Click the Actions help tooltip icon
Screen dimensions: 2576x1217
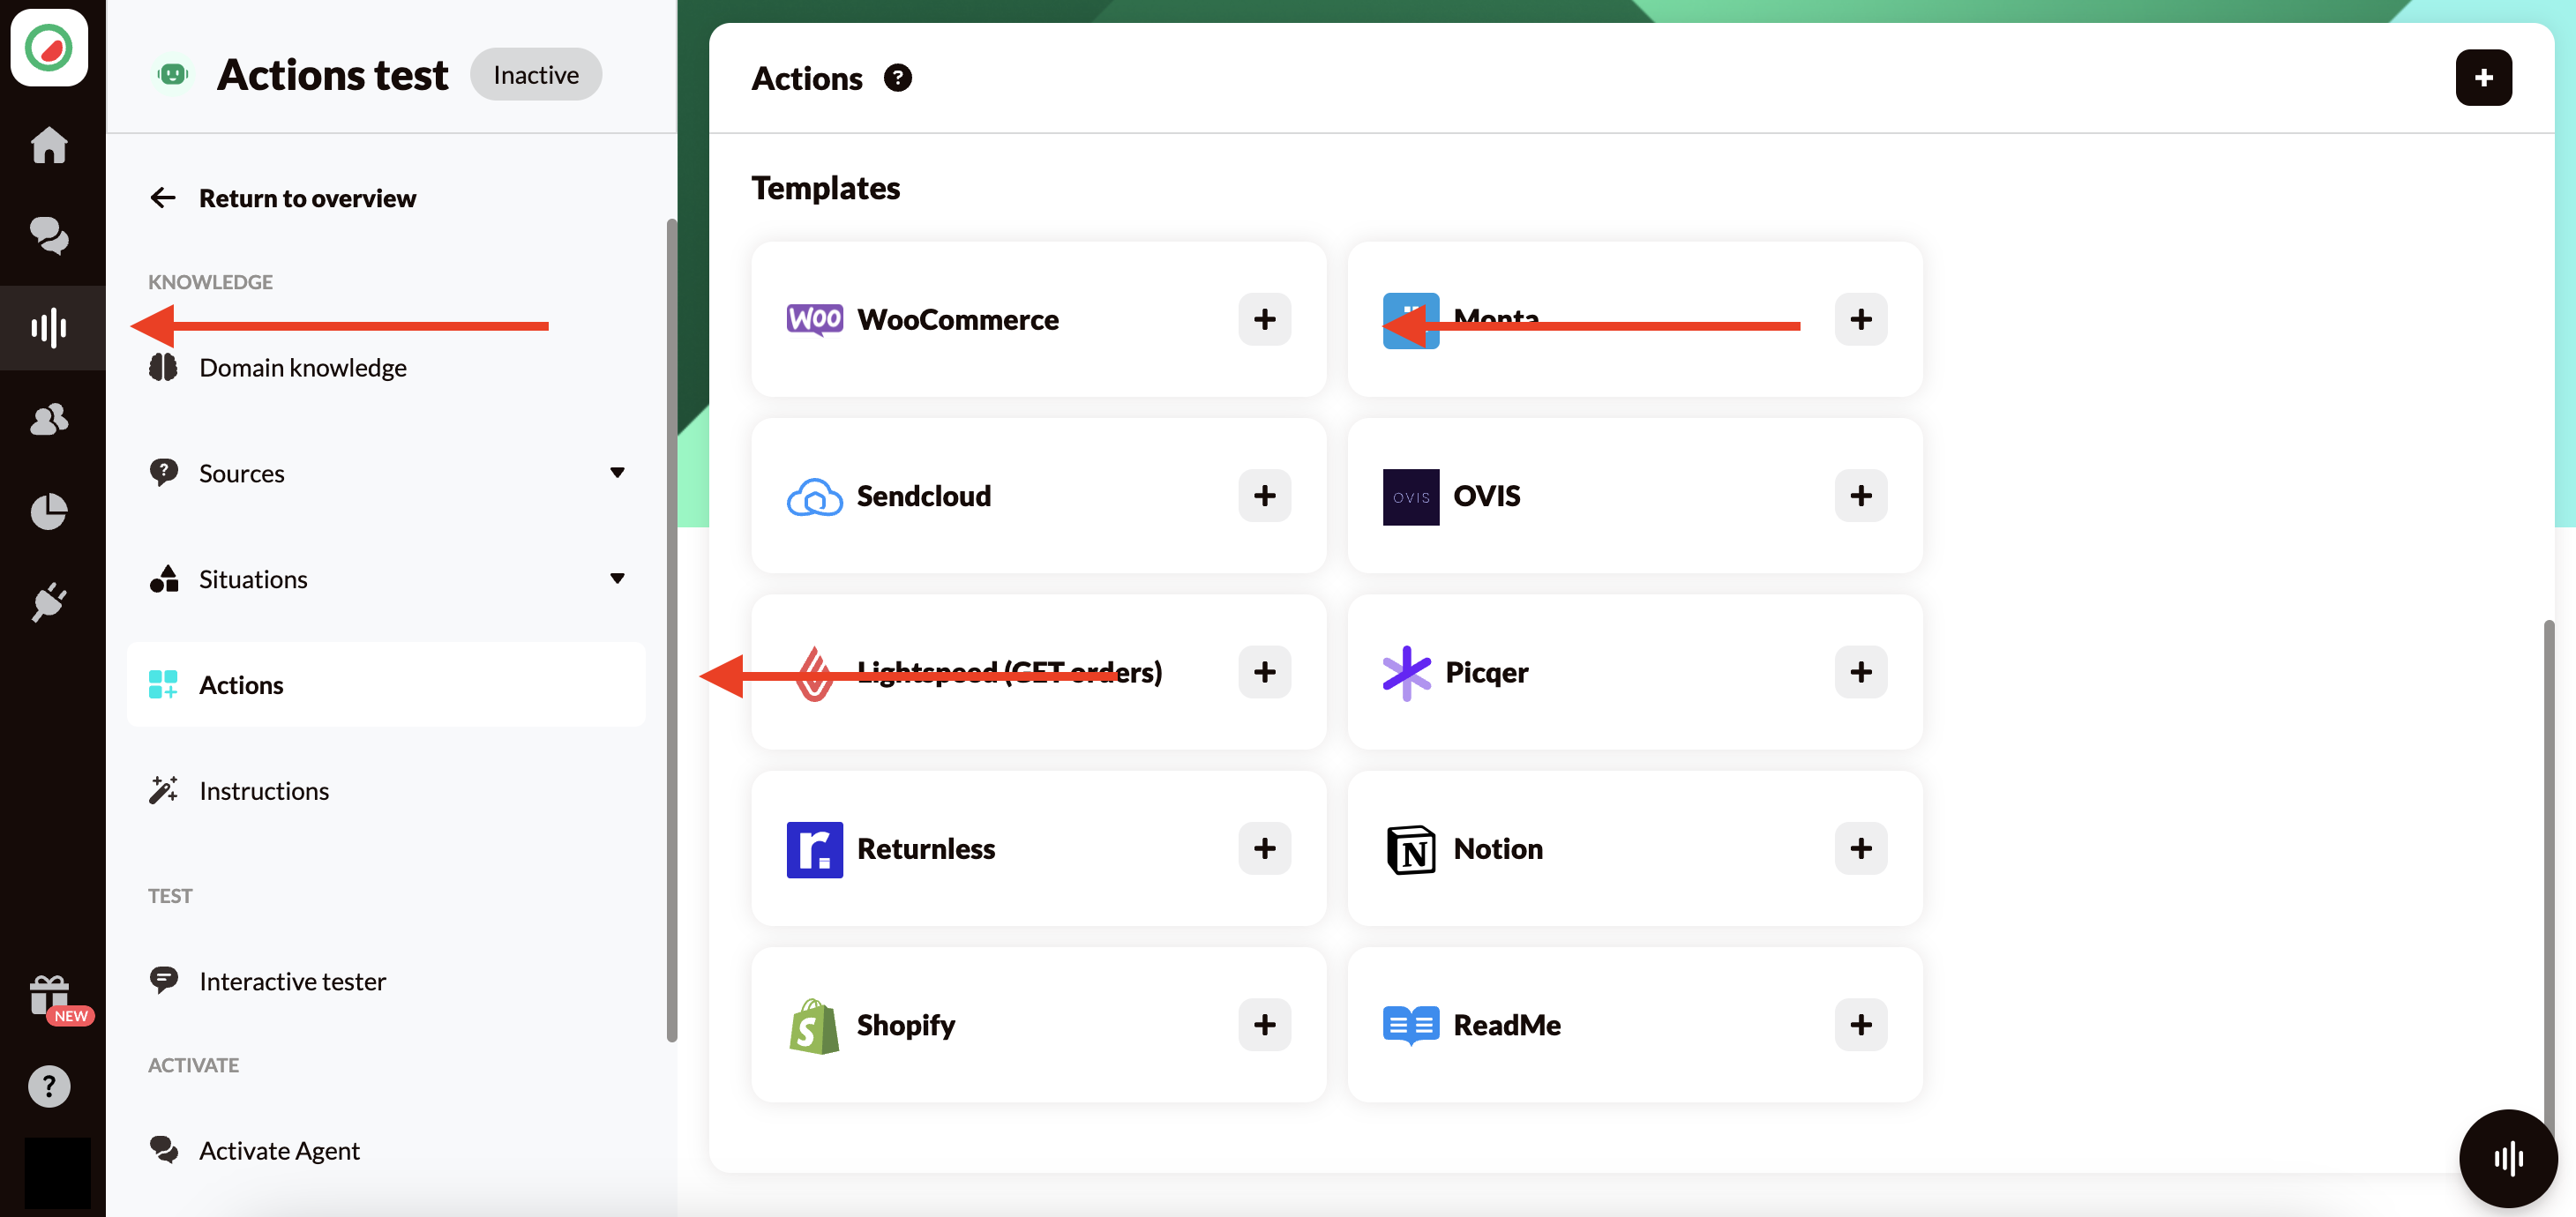click(897, 78)
